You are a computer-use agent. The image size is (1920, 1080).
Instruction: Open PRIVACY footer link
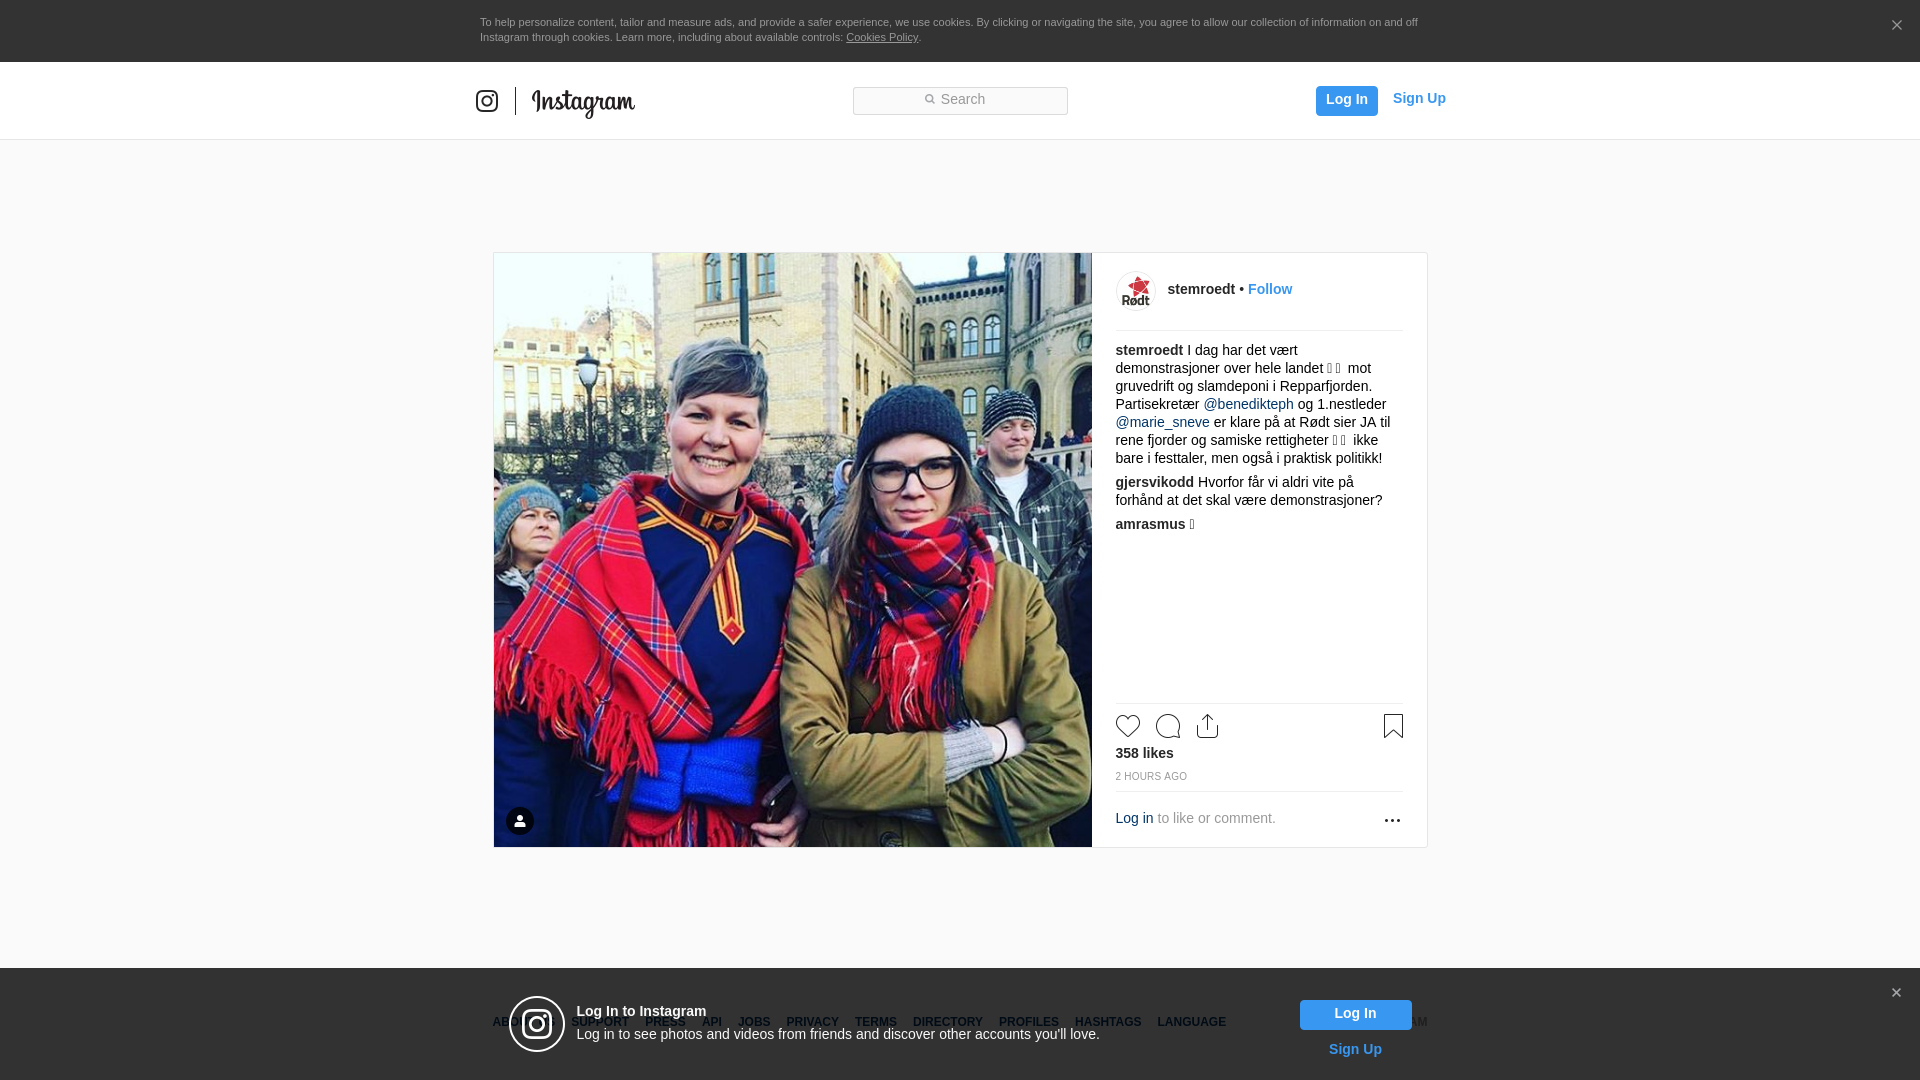(812, 1022)
